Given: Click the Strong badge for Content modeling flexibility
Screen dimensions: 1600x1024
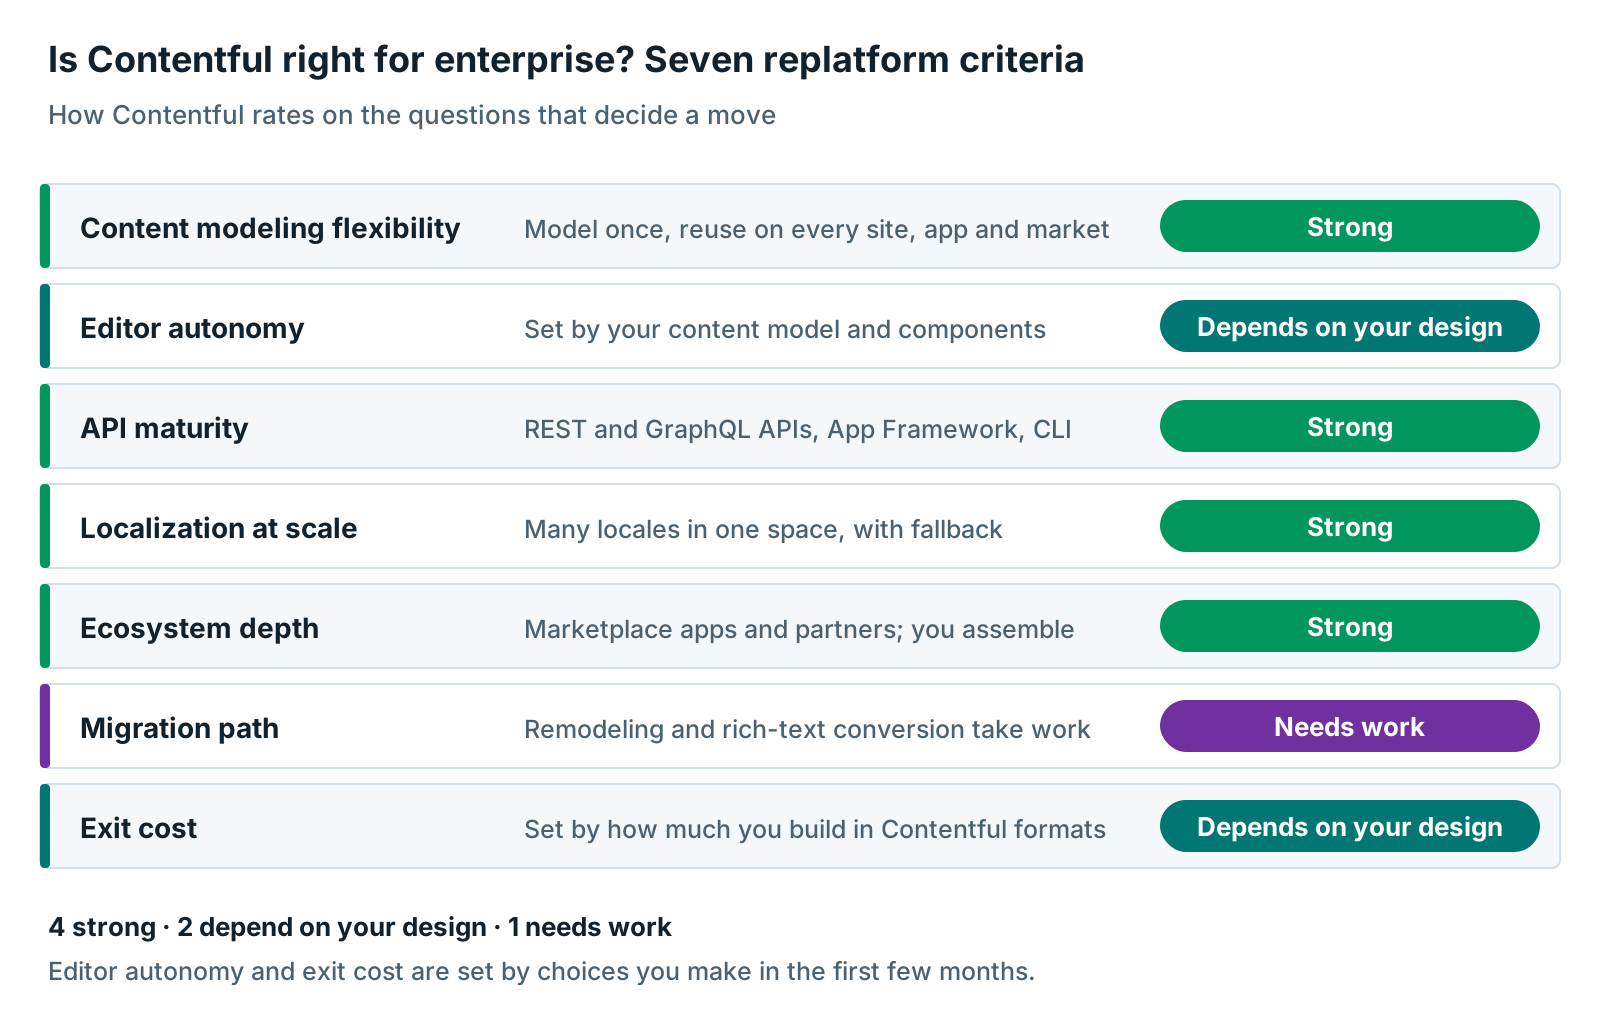Looking at the screenshot, I should click(1350, 226).
